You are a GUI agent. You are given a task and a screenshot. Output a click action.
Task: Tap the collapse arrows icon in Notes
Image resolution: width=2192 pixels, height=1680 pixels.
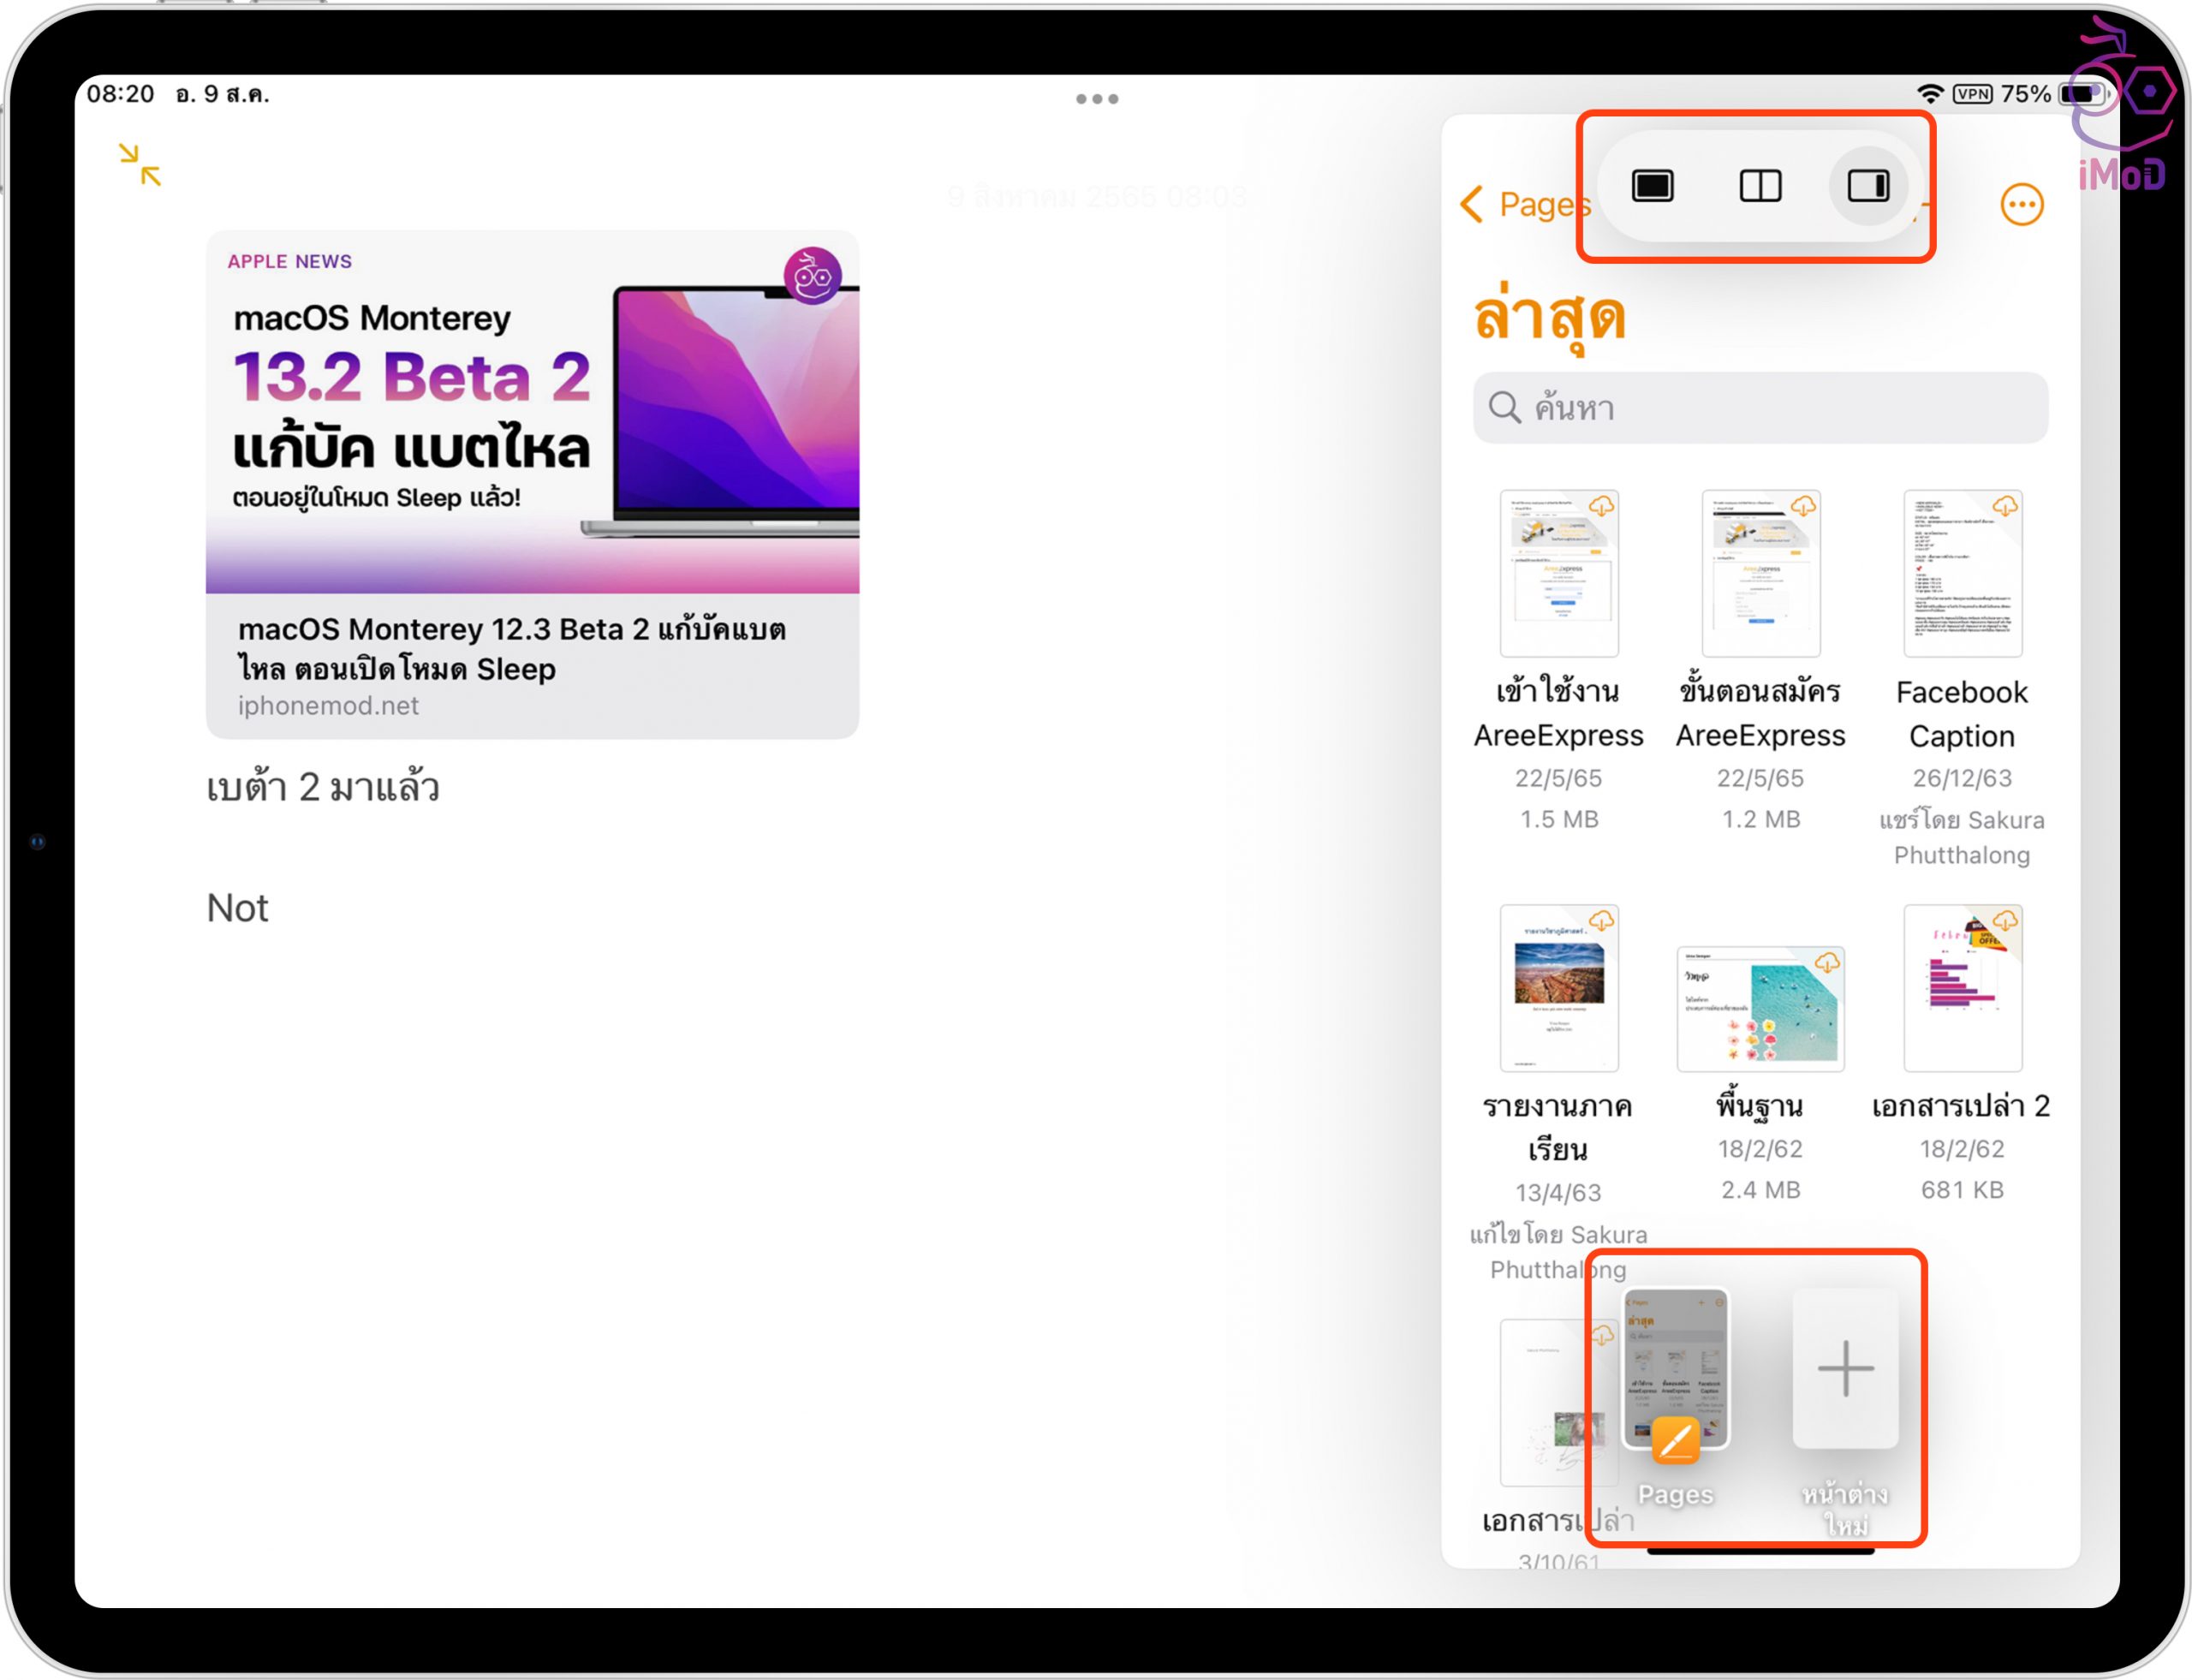coord(140,165)
